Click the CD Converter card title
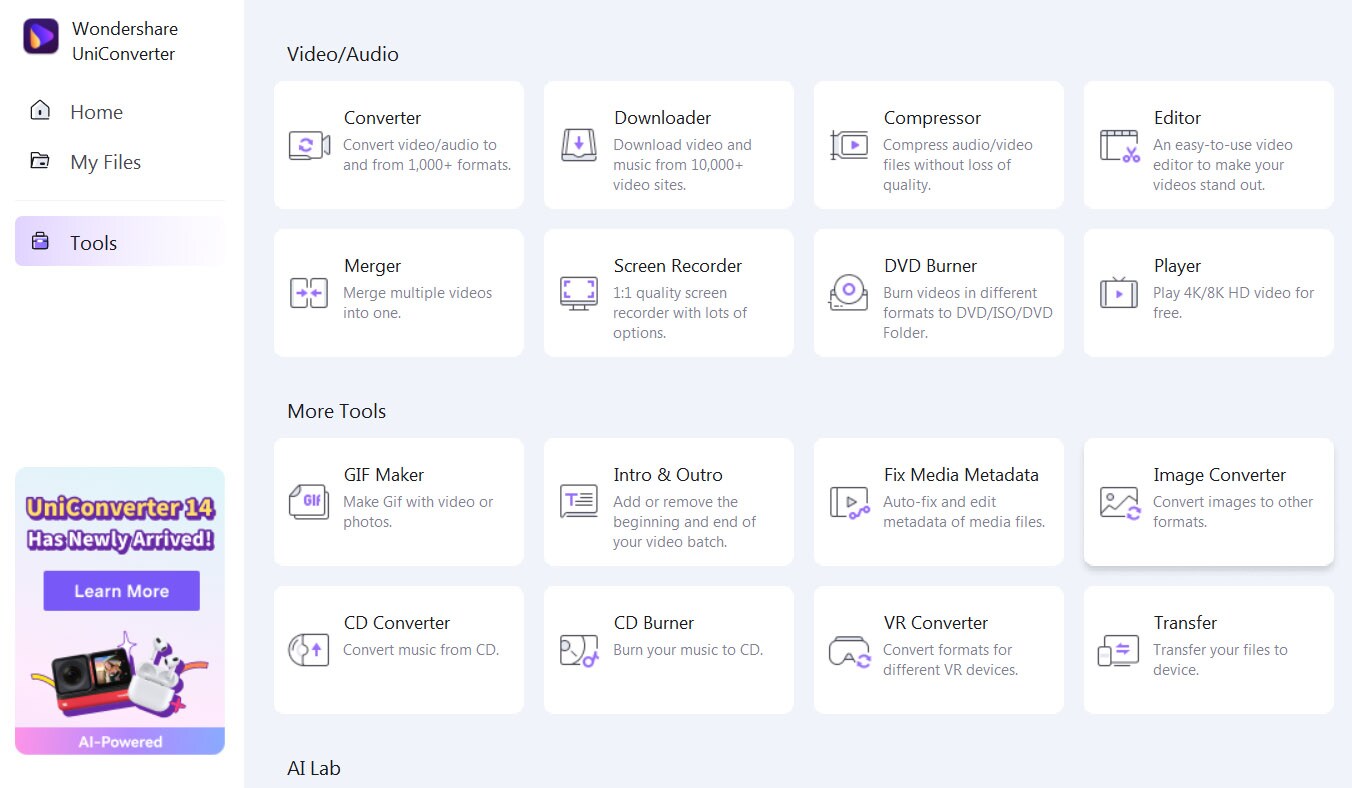 click(397, 623)
